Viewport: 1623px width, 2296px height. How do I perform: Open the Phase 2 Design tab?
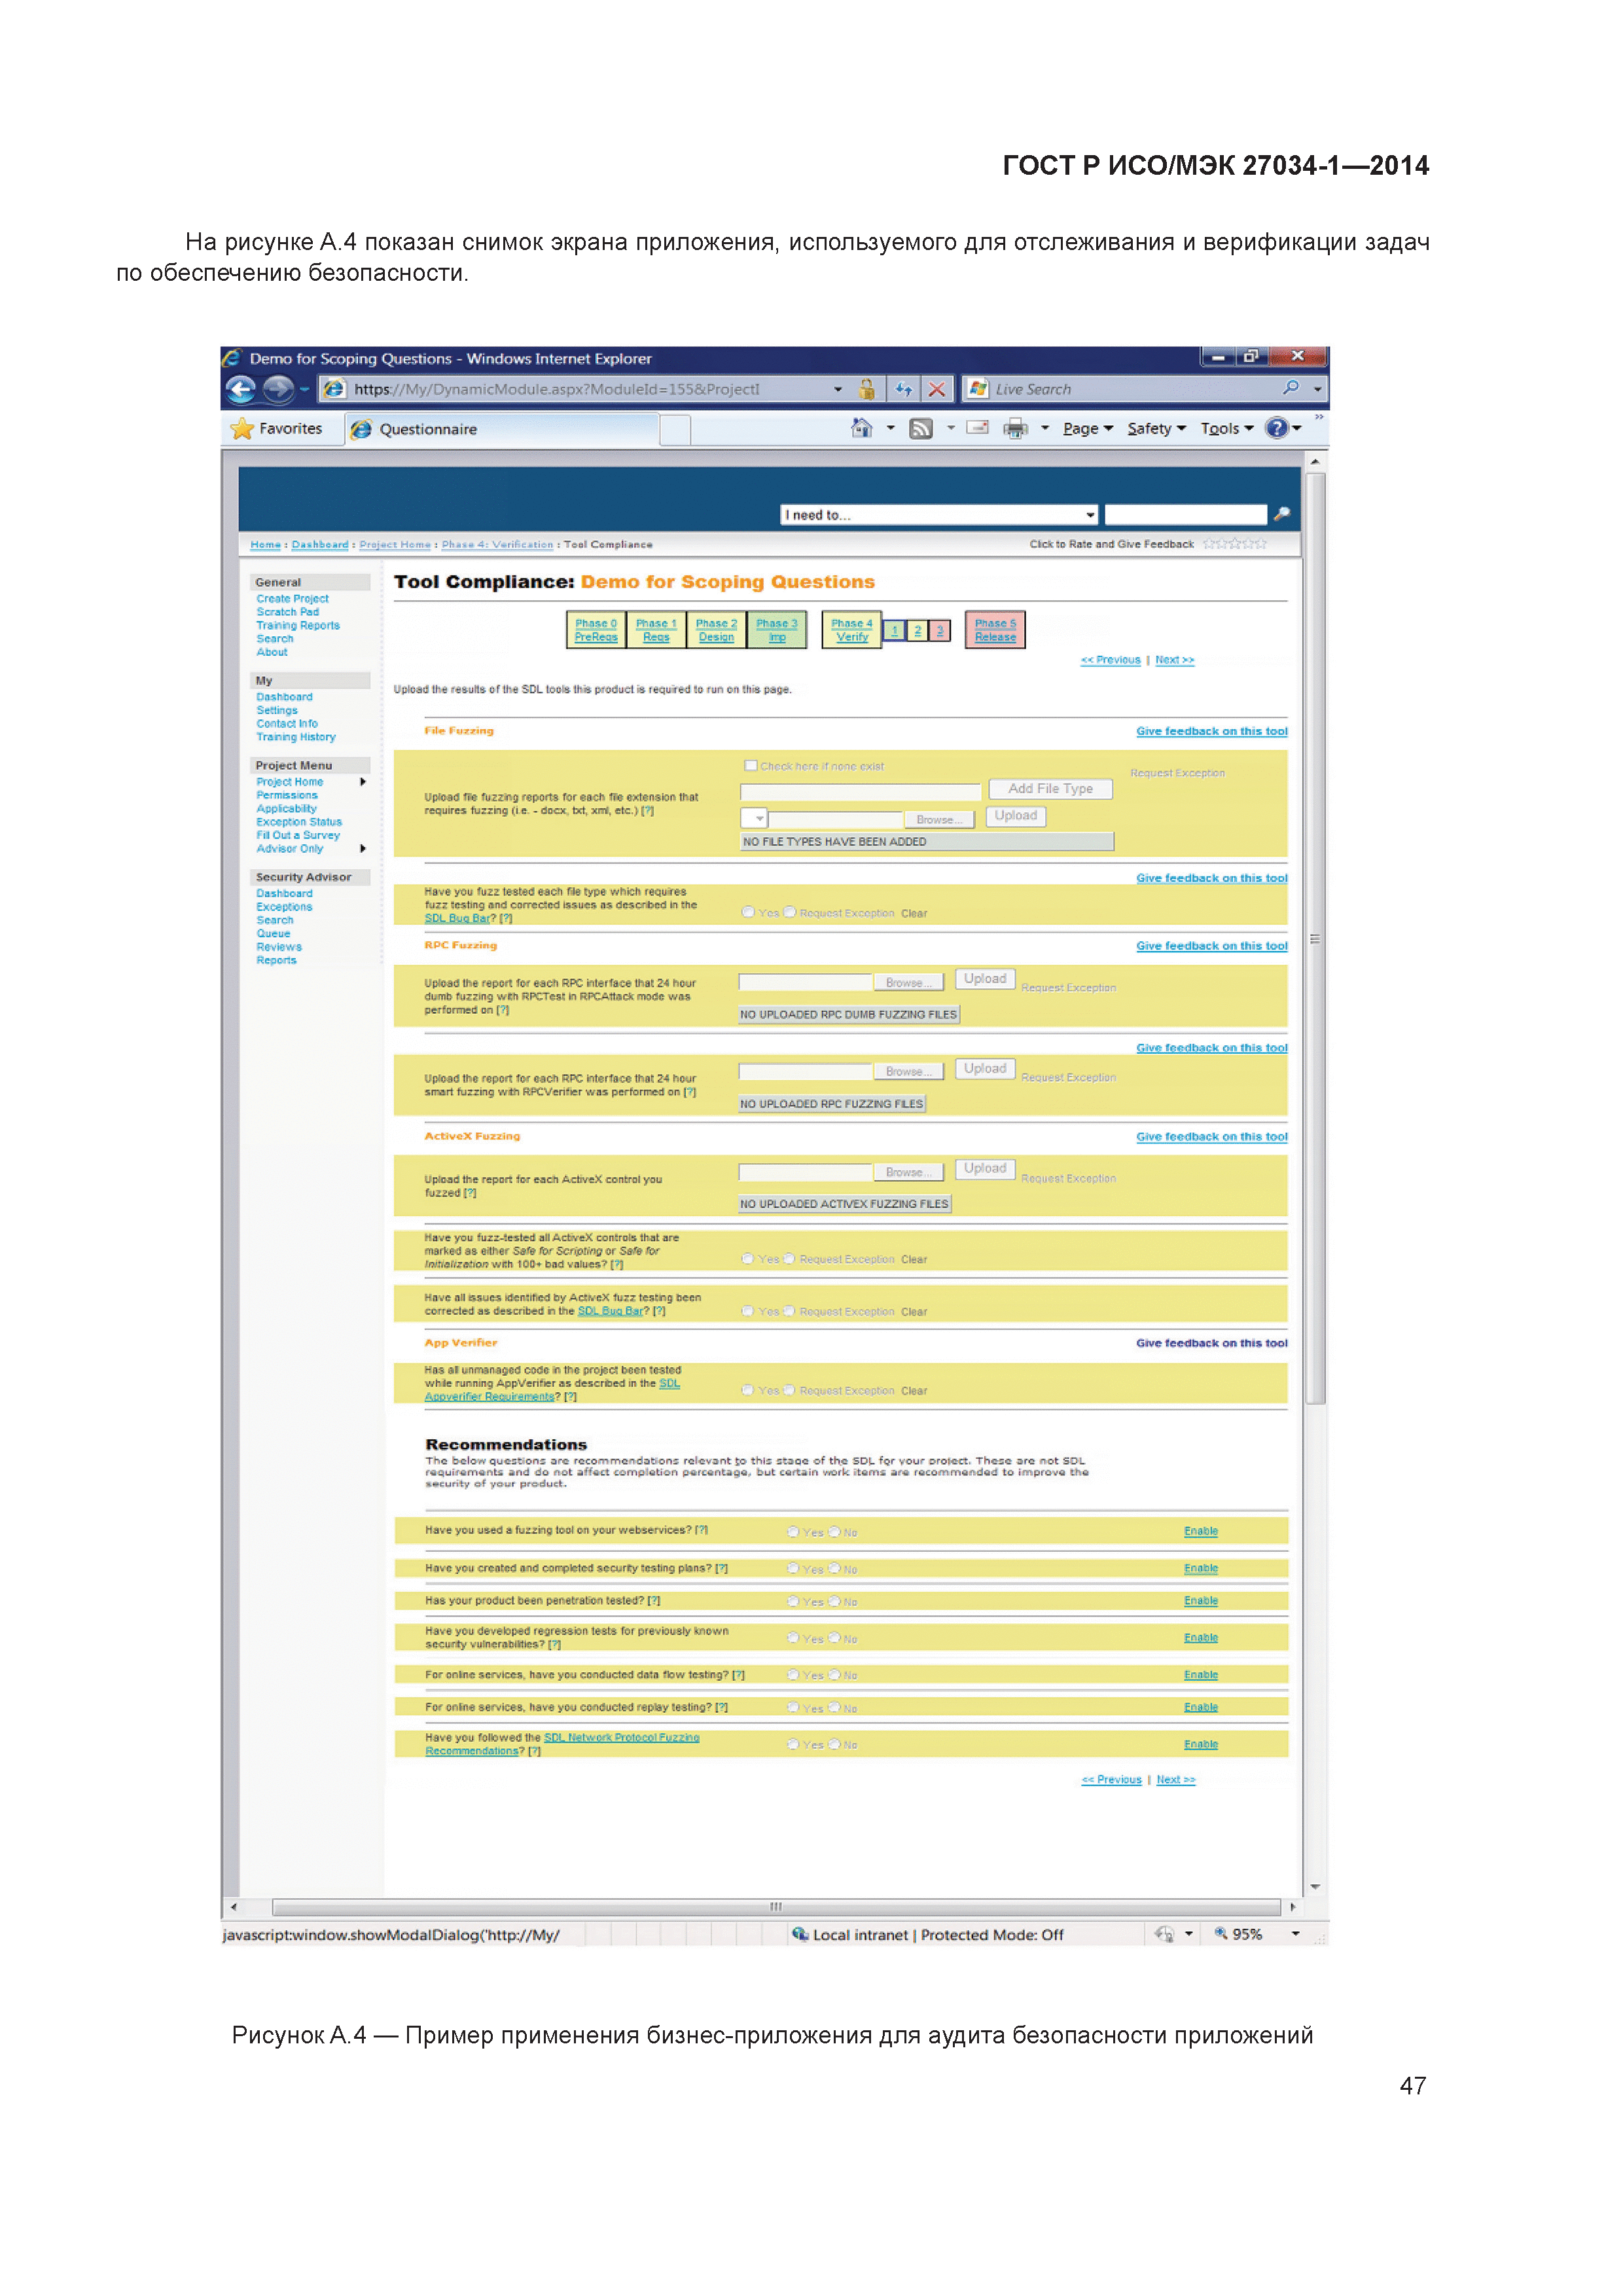pos(716,630)
